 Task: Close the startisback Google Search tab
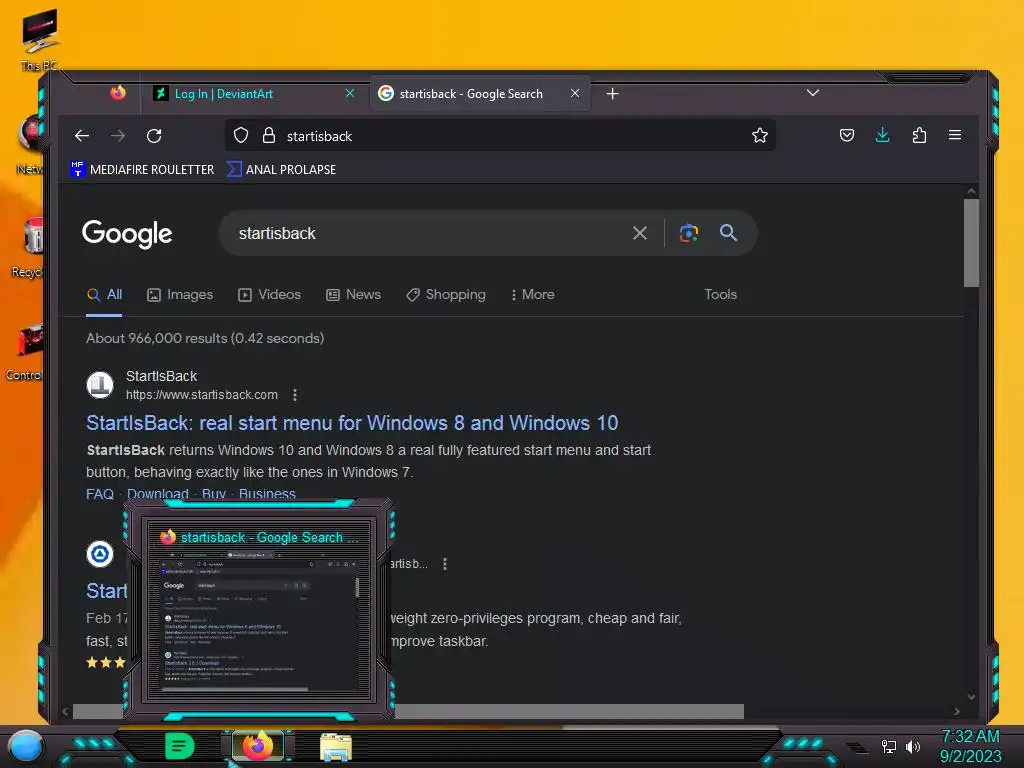pyautogui.click(x=575, y=93)
